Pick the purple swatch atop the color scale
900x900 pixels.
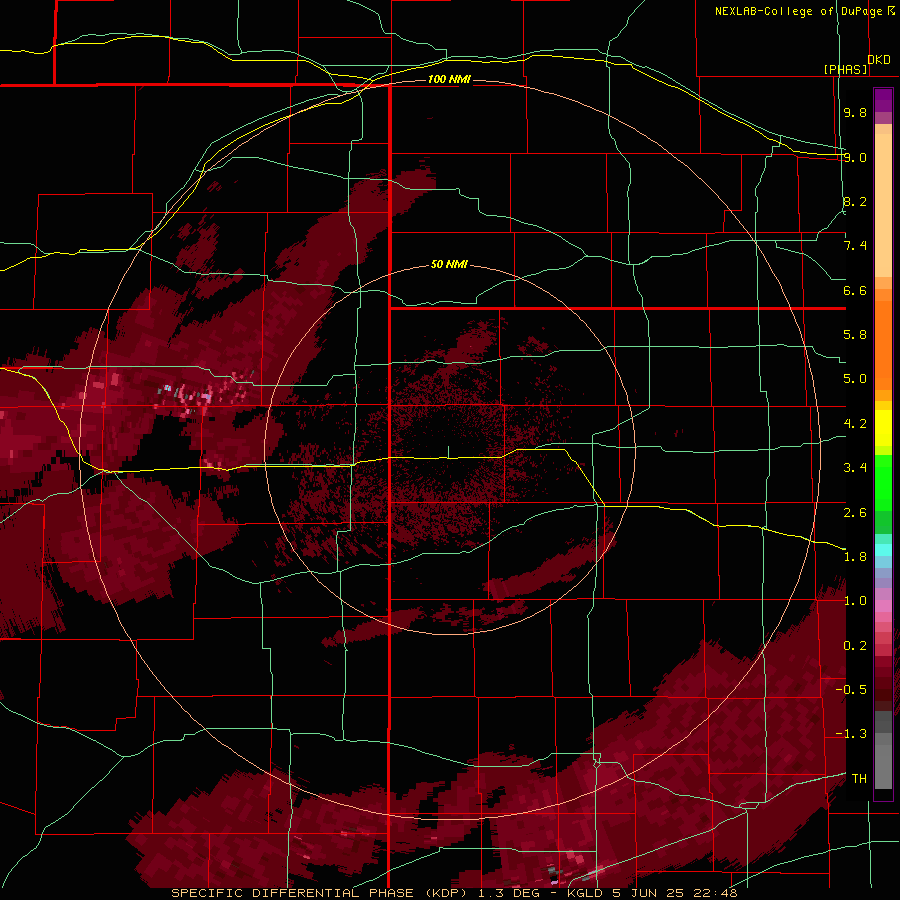pyautogui.click(x=883, y=100)
